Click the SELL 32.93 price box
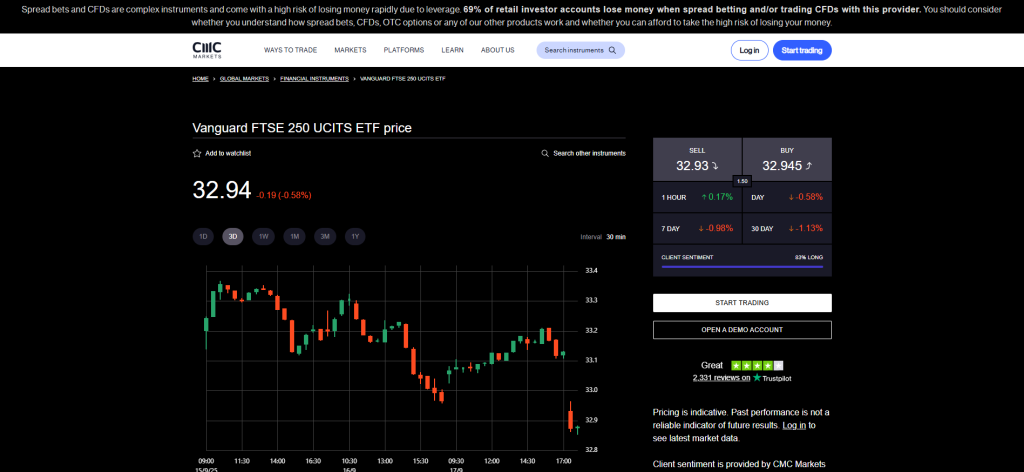The image size is (1024, 472). [x=697, y=159]
